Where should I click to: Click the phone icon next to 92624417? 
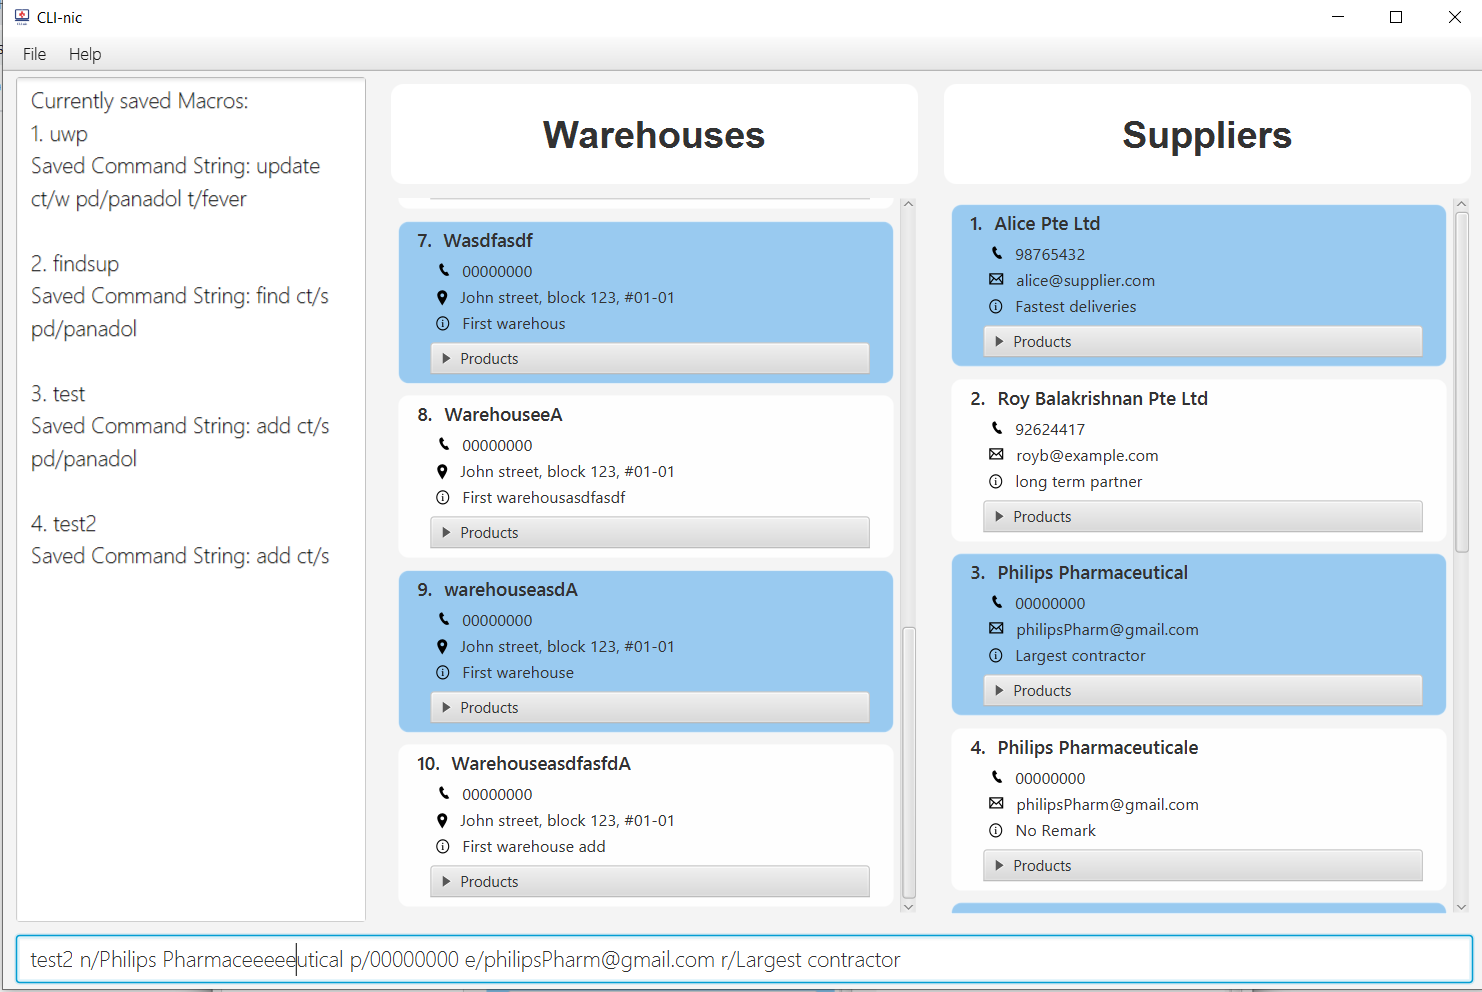point(997,428)
